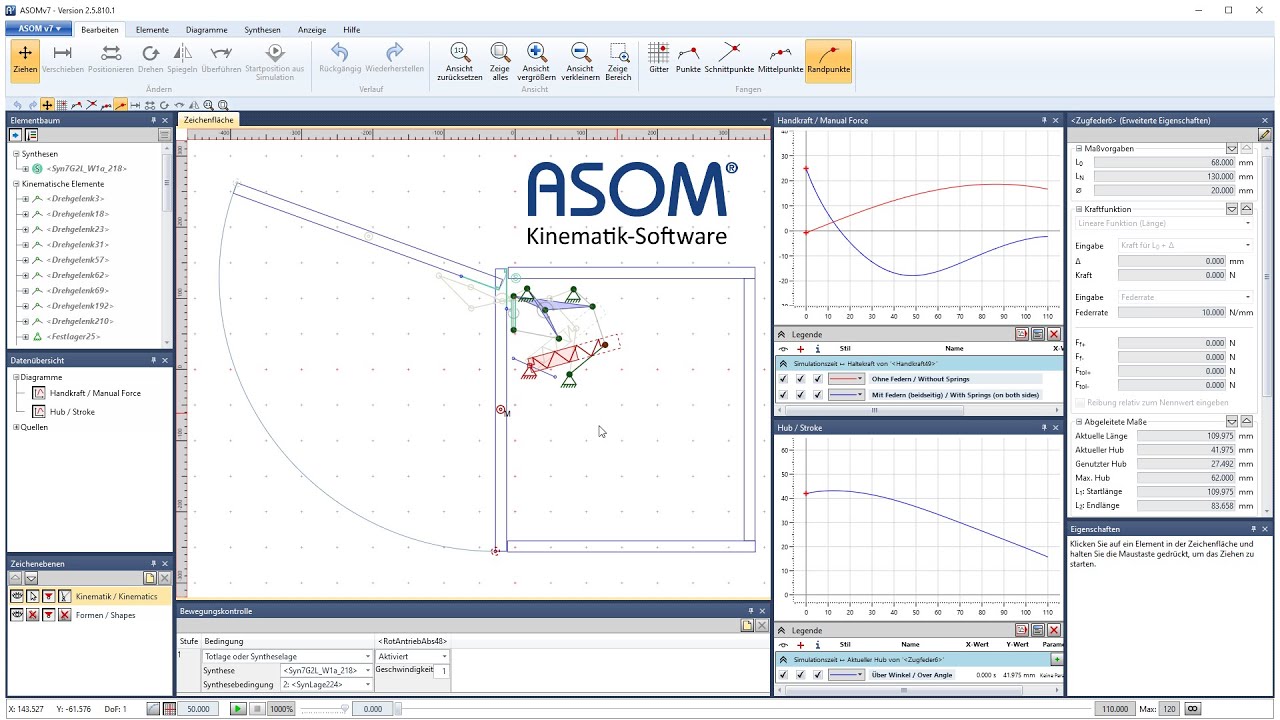Image resolution: width=1280 pixels, height=720 pixels.
Task: Click the new layer icon in Zeichenebenen
Action: (x=150, y=578)
